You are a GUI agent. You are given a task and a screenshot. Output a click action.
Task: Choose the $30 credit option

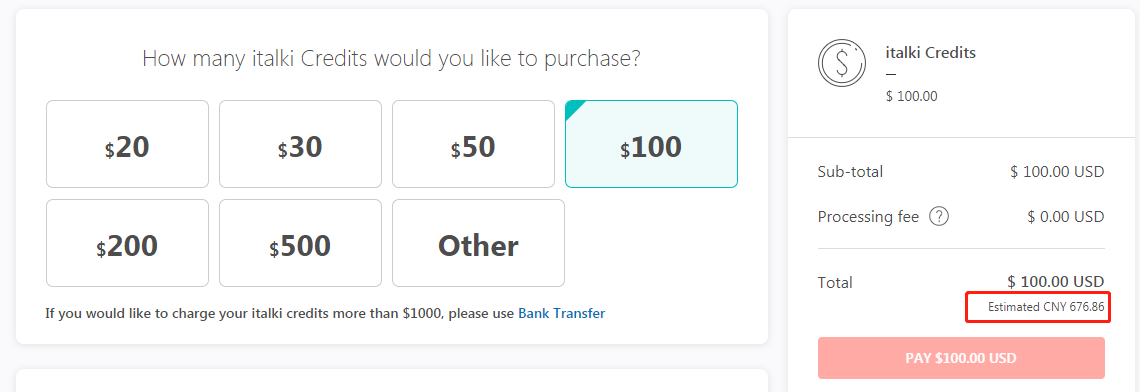tap(300, 144)
